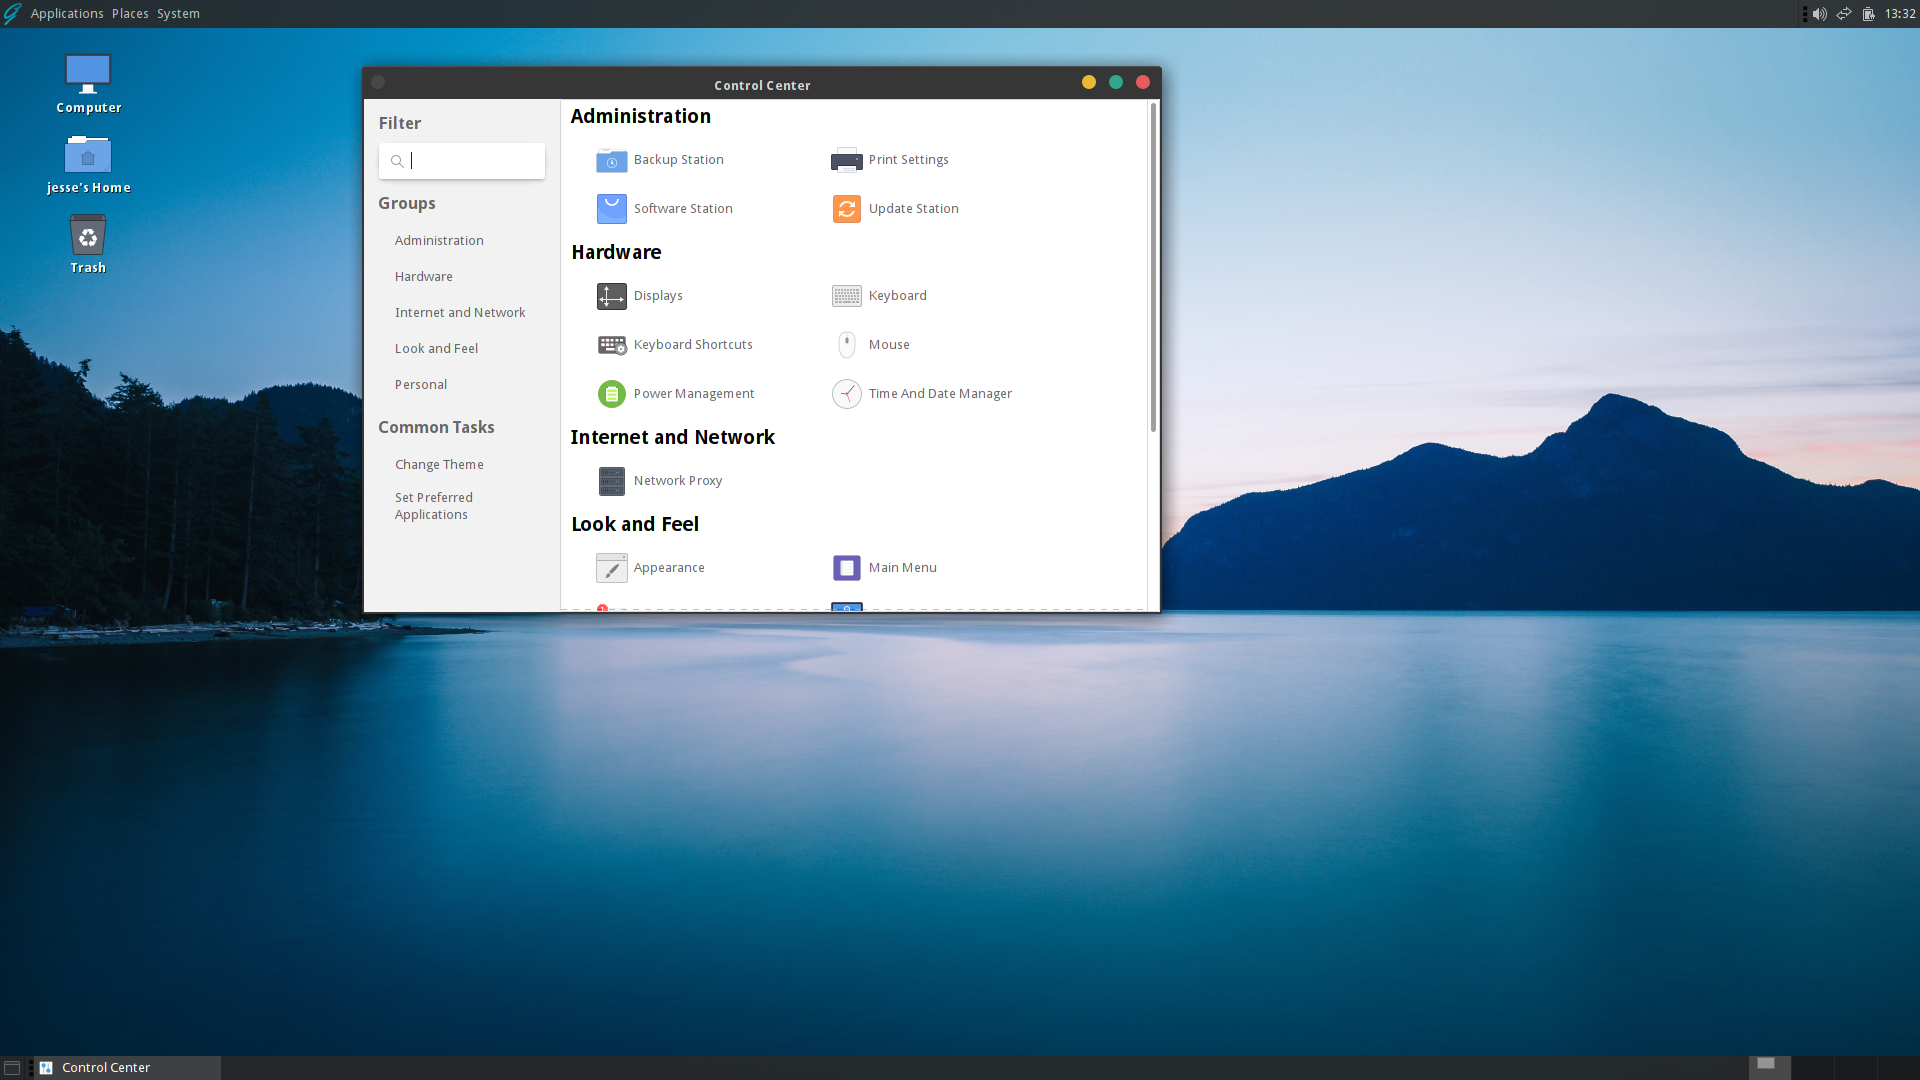
Task: Click the clock showing 13:32
Action: click(1900, 14)
